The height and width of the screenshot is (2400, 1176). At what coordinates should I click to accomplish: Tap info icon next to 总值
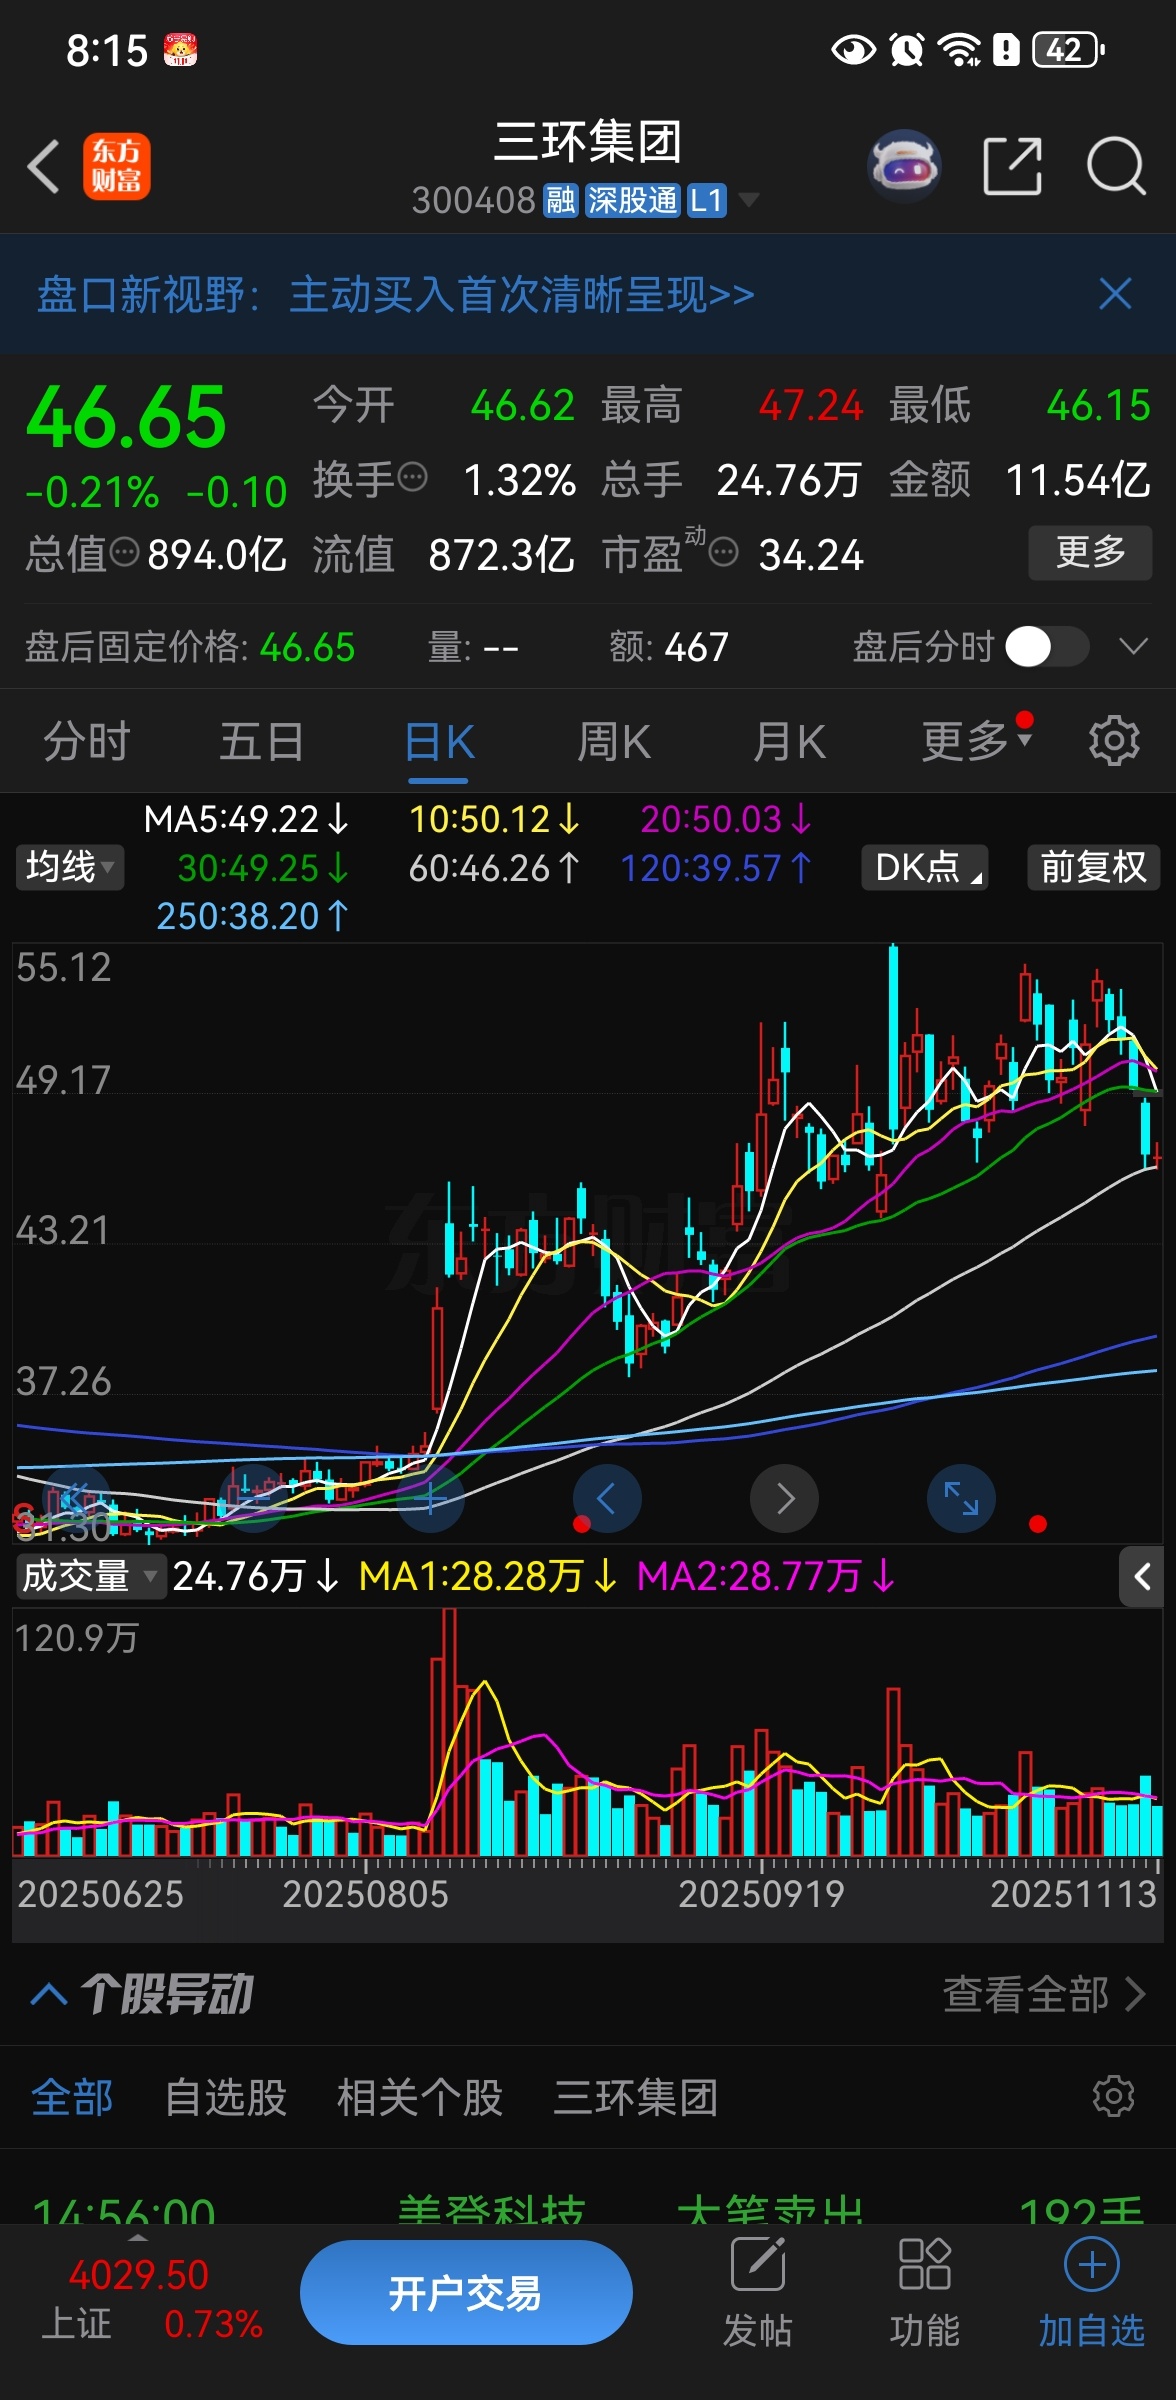tap(124, 552)
